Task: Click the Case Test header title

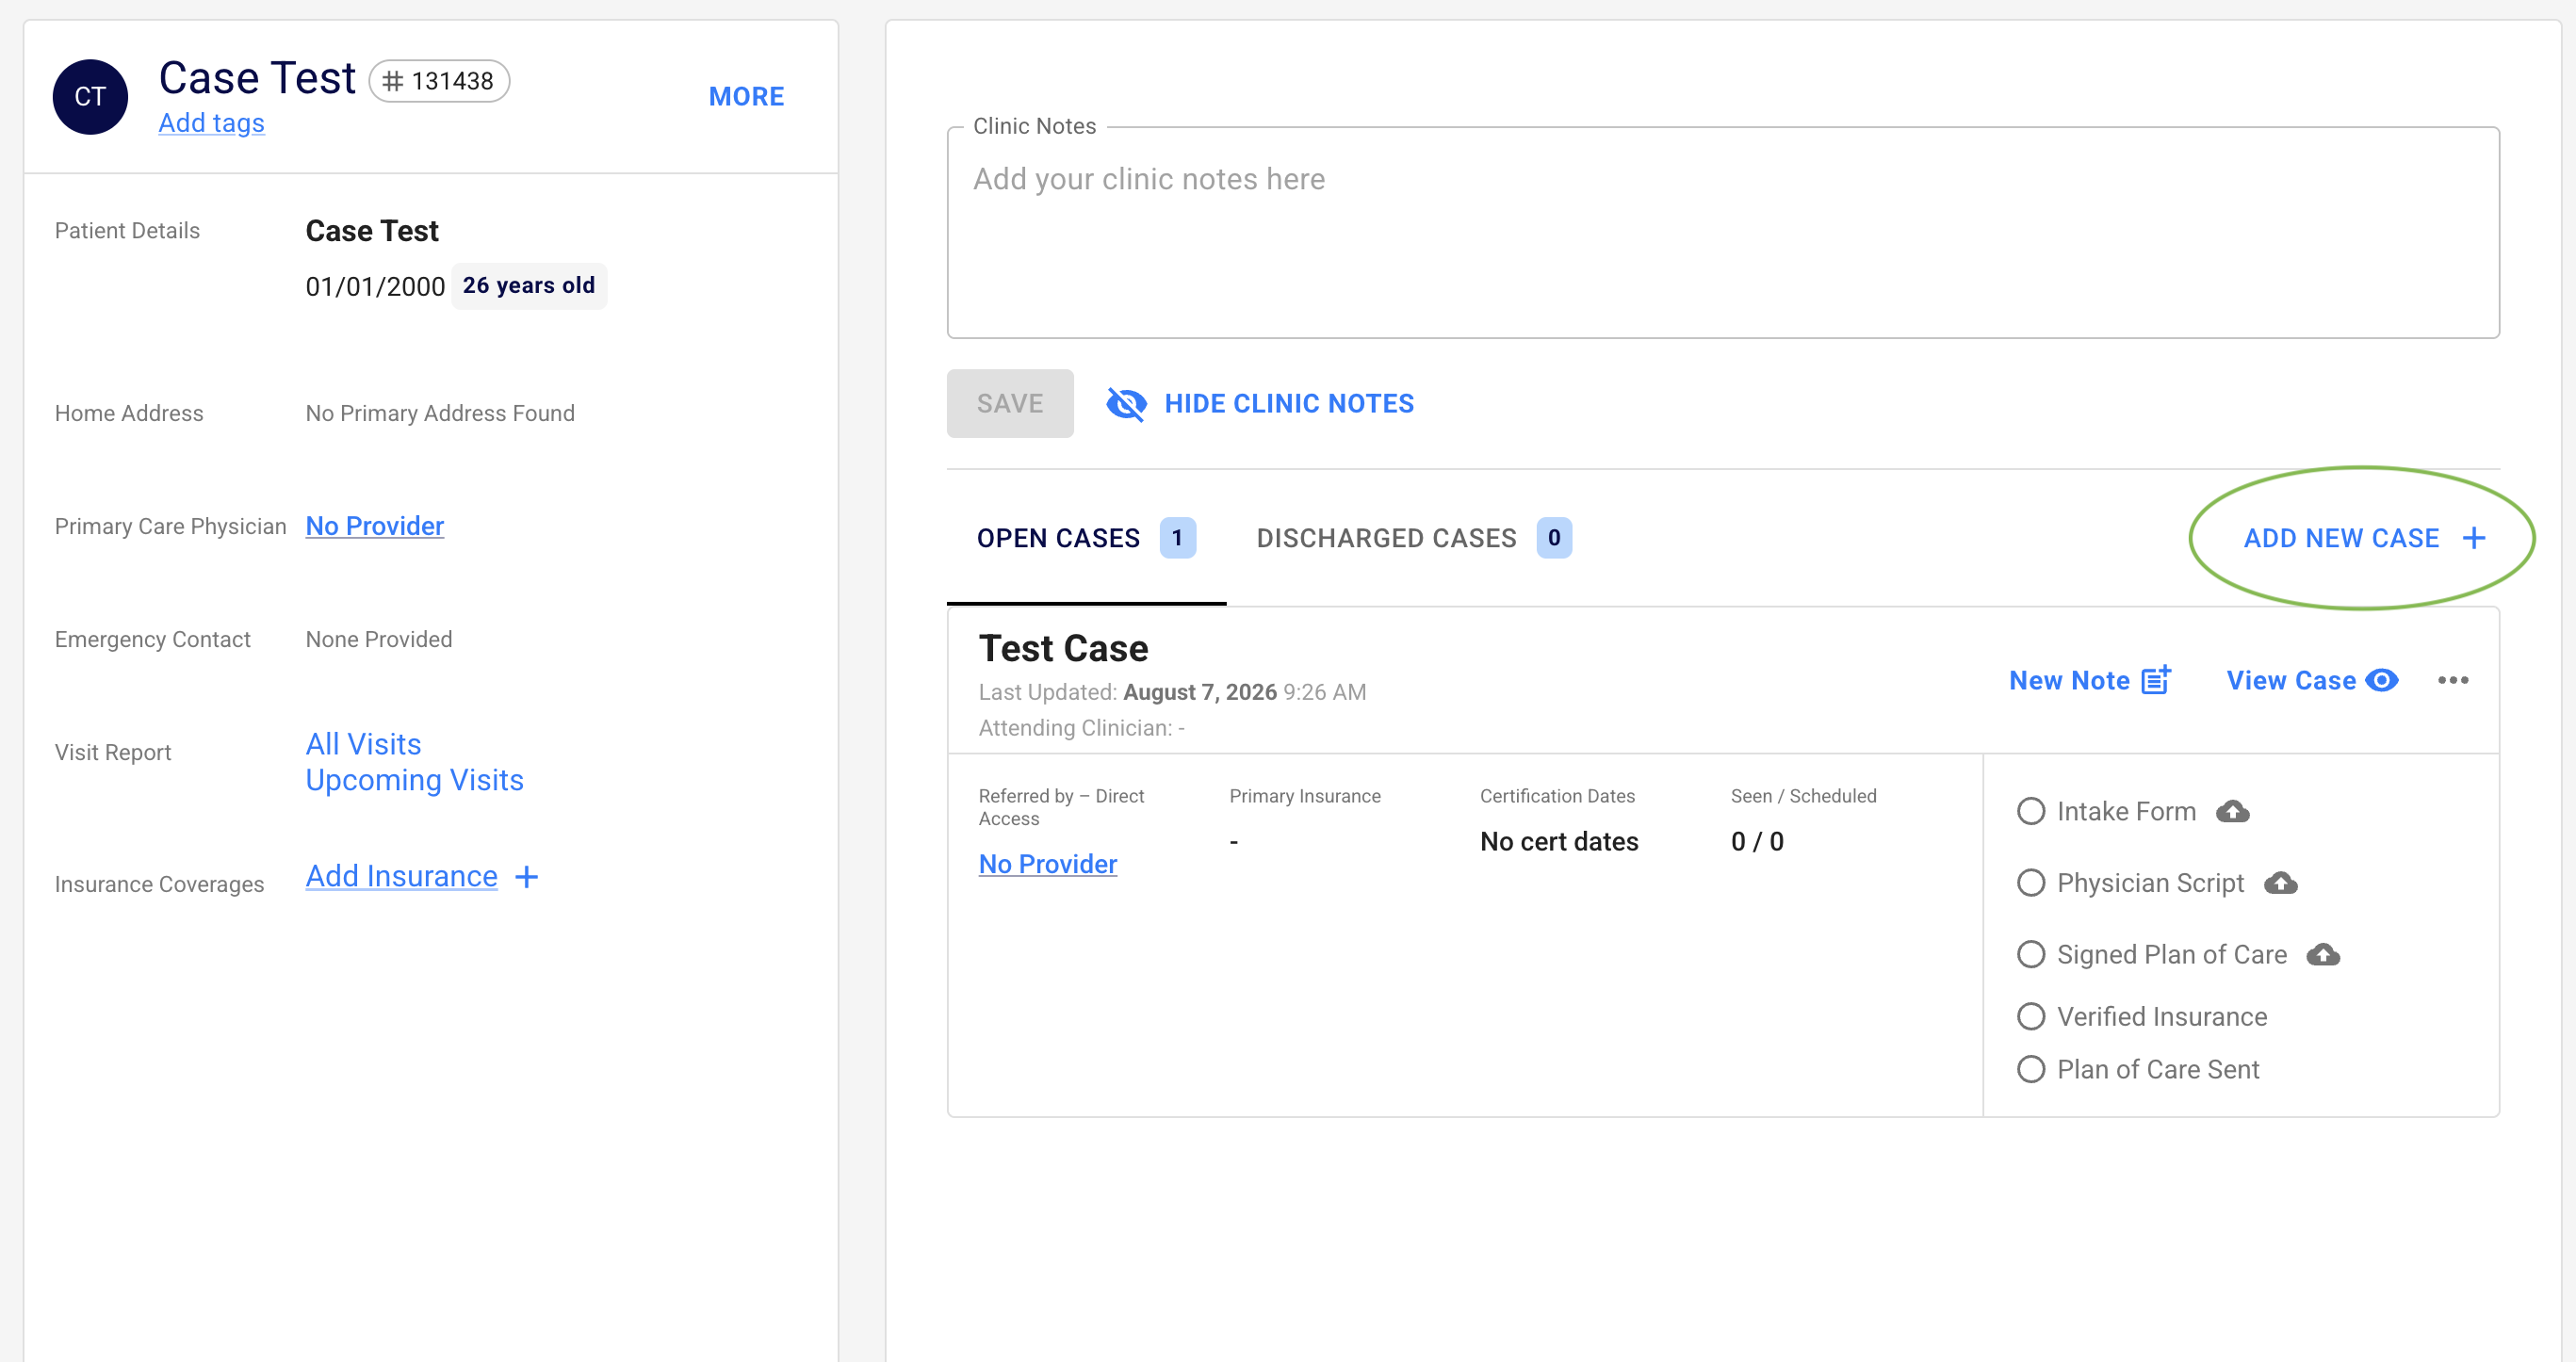Action: click(257, 78)
